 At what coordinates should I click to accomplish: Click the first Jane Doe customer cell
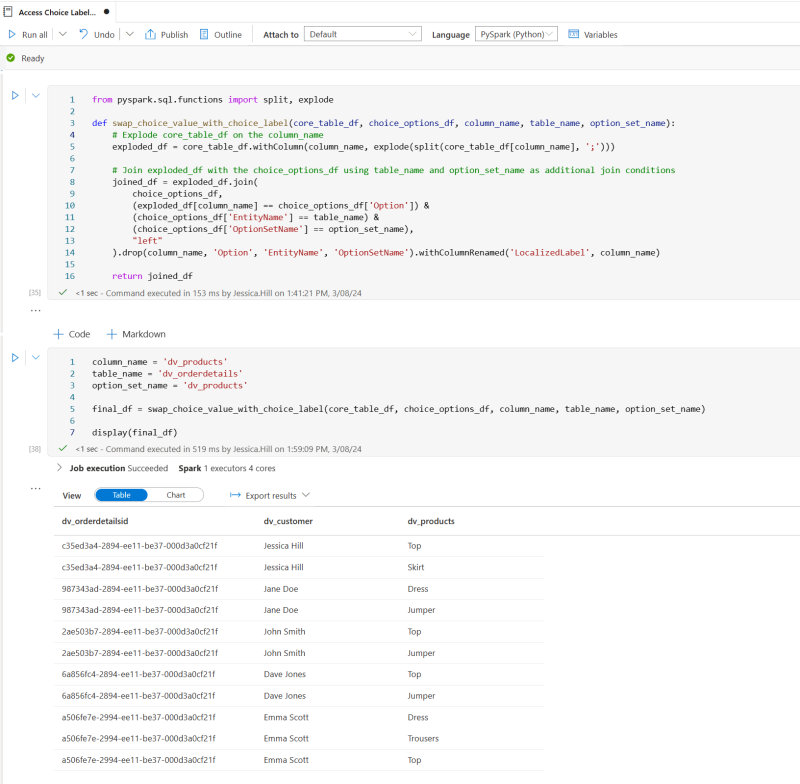(281, 589)
